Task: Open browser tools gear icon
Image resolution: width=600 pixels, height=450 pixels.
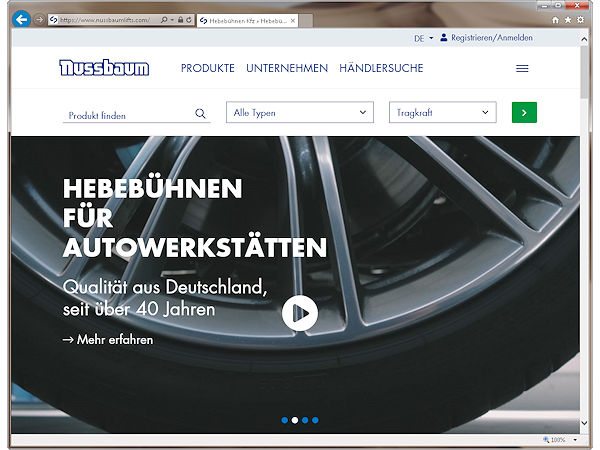Action: pos(580,20)
